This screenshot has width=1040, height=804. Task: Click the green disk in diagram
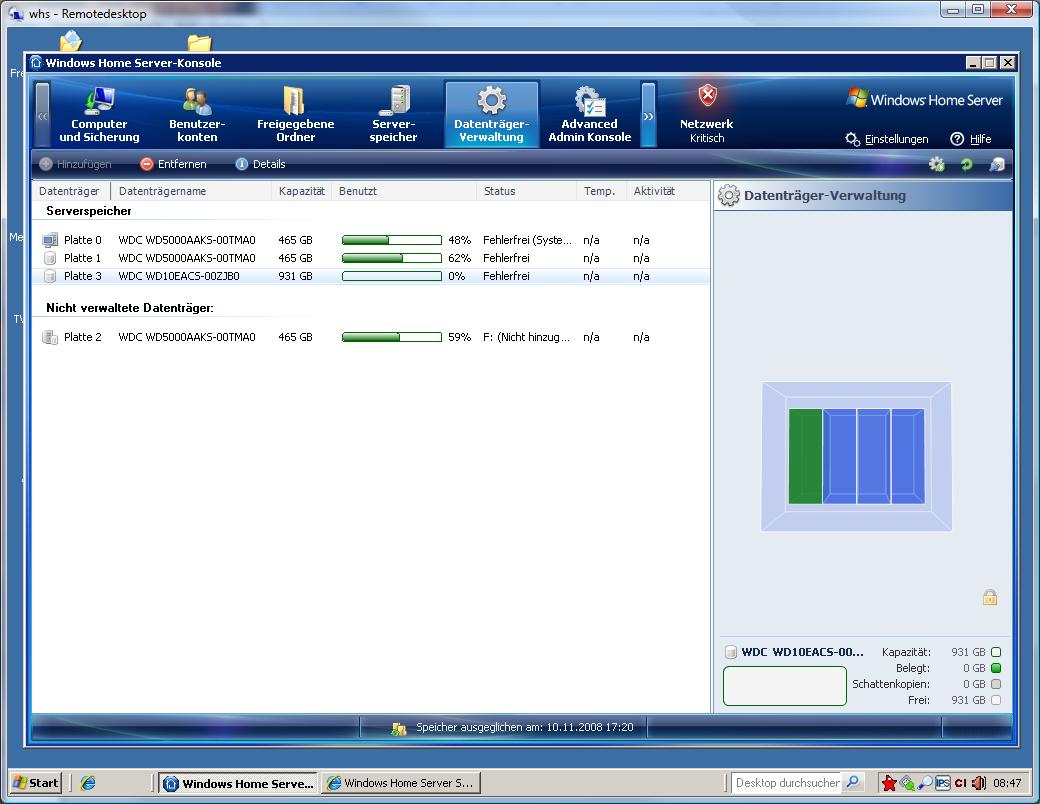click(805, 456)
